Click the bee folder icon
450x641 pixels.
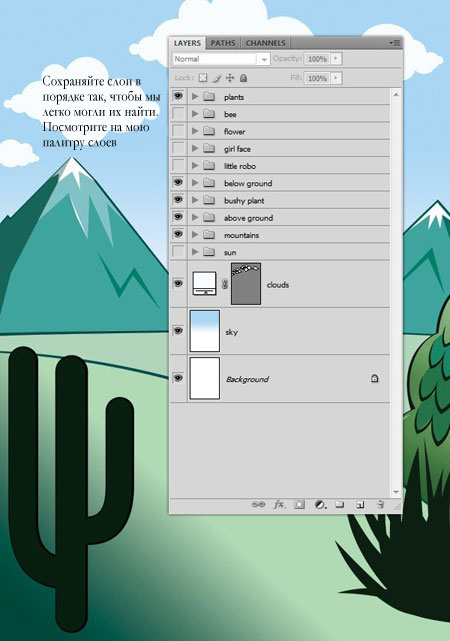209,114
